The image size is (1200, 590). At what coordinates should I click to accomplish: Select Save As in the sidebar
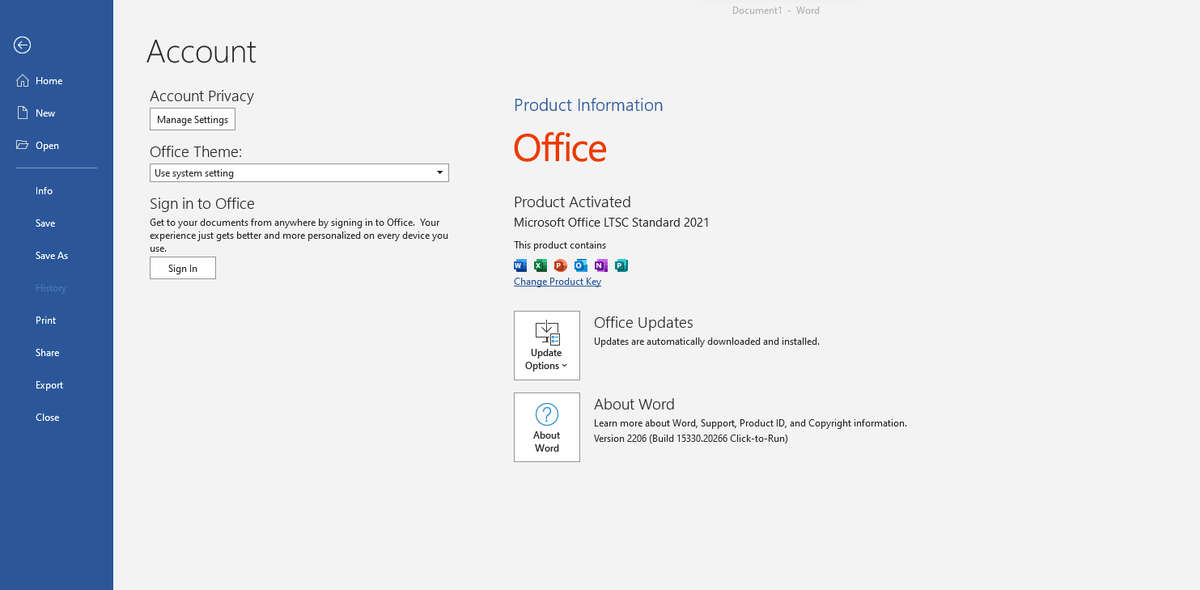pos(52,256)
